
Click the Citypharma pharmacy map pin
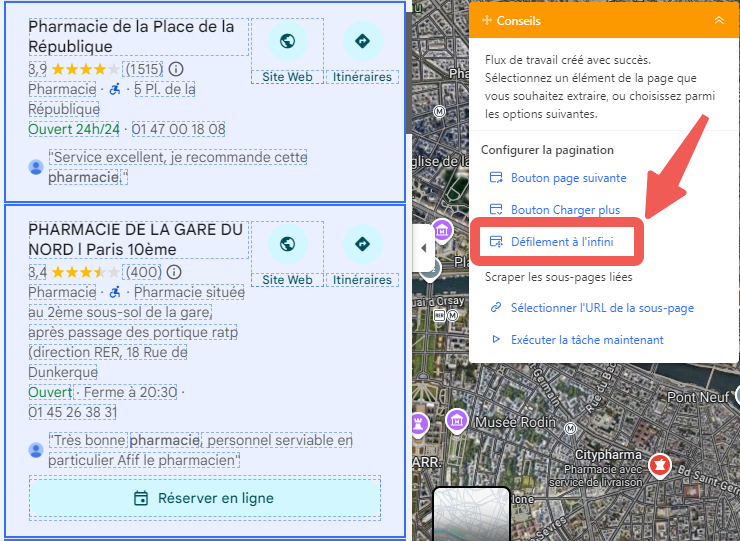[659, 466]
